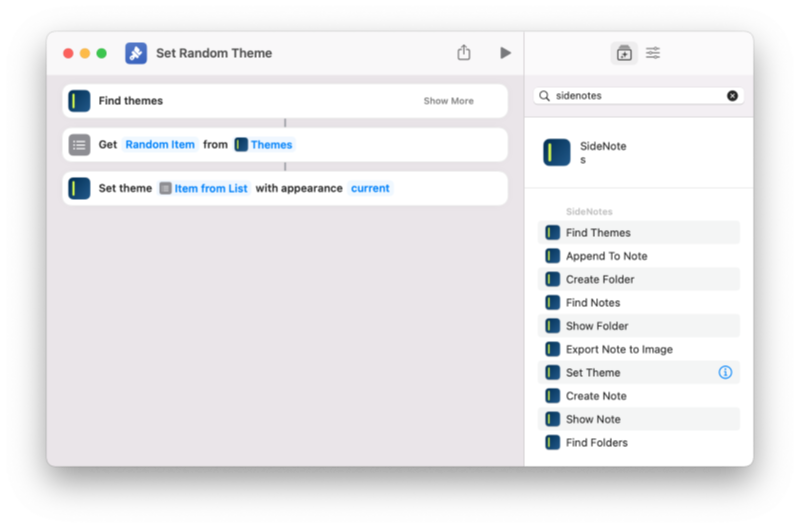Click the icon beside Show Note
Viewport: 800px width, 528px height.
point(553,419)
